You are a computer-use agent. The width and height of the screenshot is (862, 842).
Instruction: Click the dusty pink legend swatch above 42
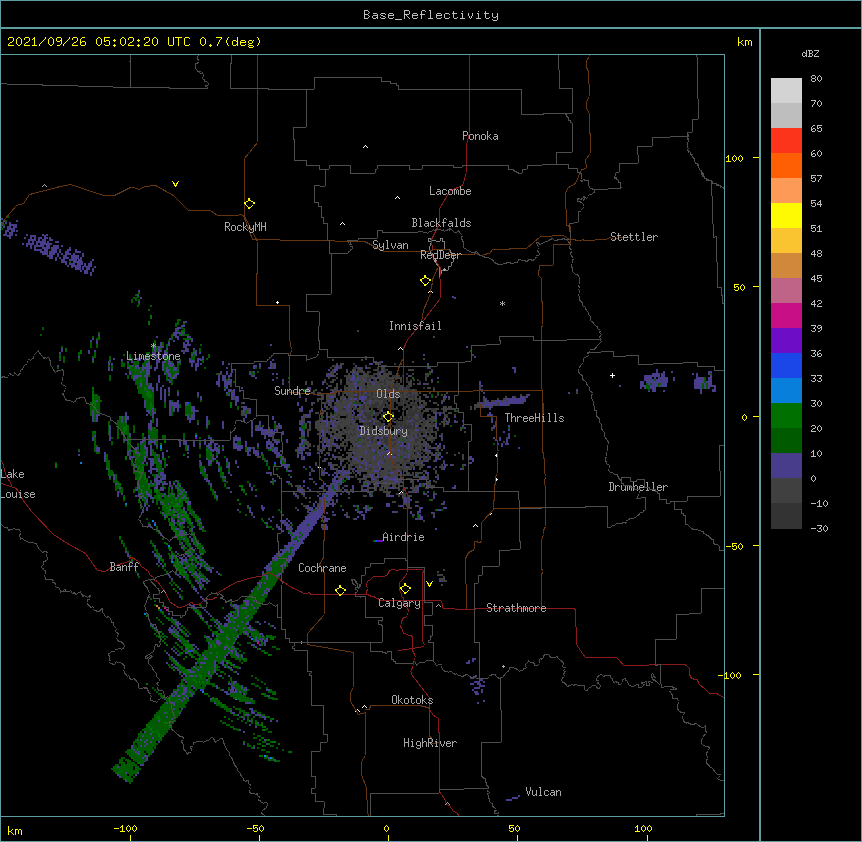click(786, 291)
